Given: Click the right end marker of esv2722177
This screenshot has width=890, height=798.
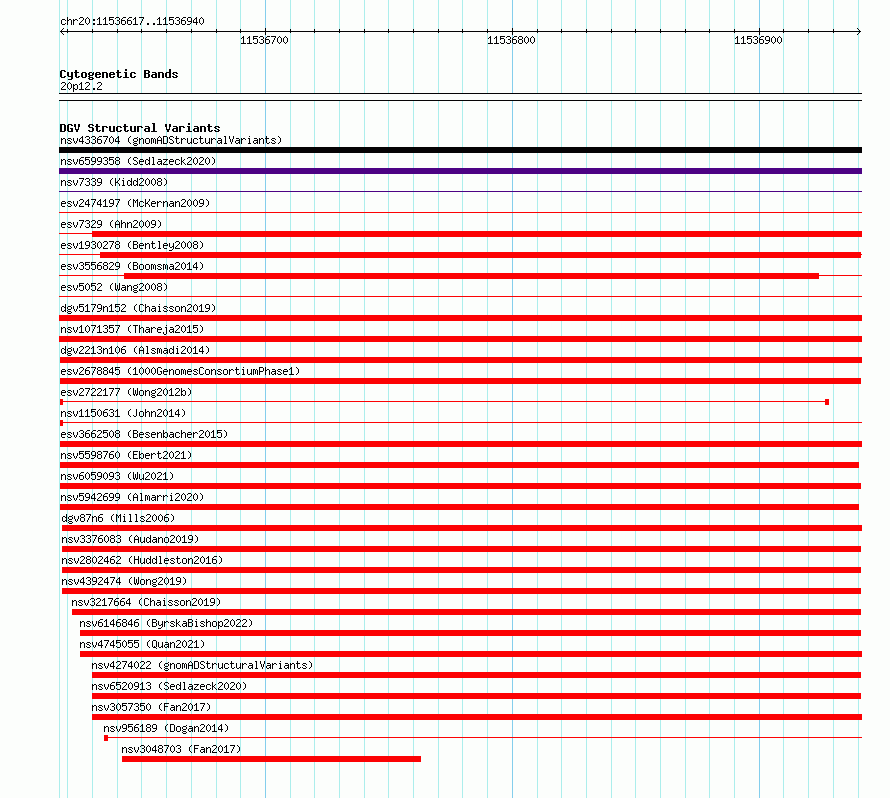Looking at the screenshot, I should (827, 402).
